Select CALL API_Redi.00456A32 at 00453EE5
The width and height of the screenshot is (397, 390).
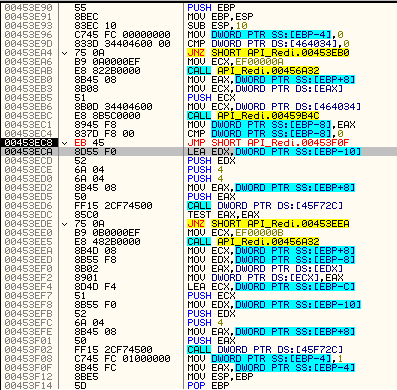click(253, 241)
